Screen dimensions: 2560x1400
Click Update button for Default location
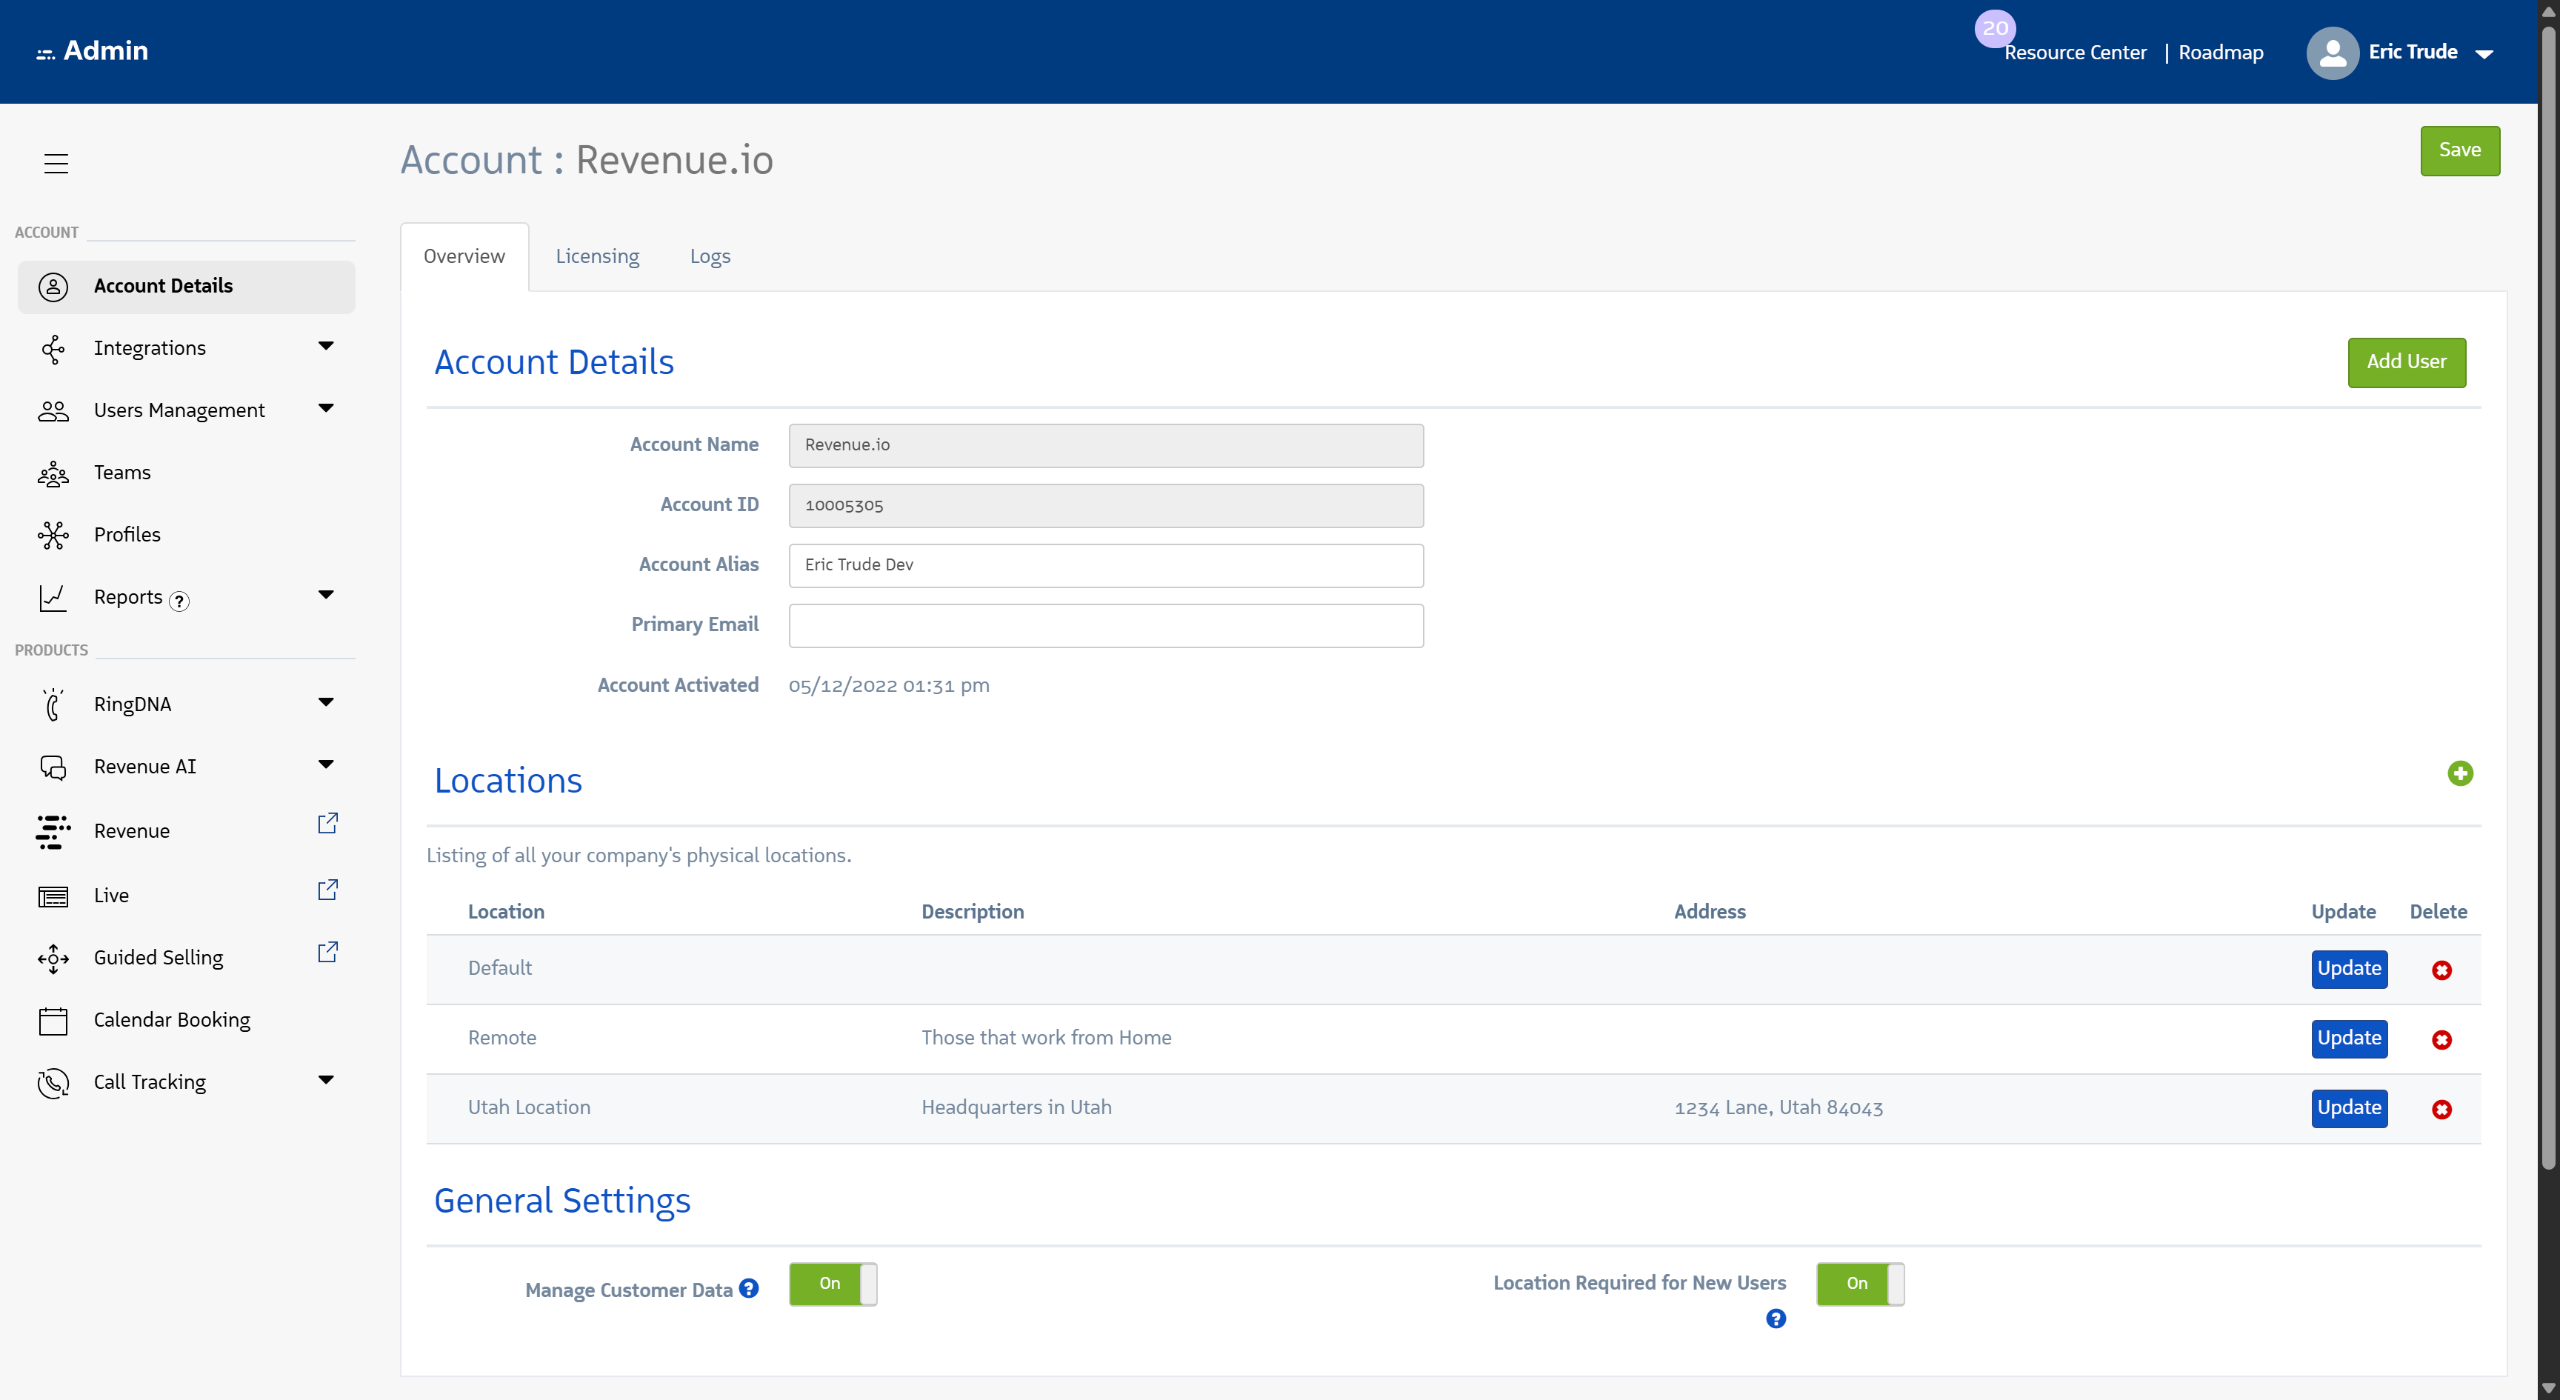click(x=2348, y=969)
